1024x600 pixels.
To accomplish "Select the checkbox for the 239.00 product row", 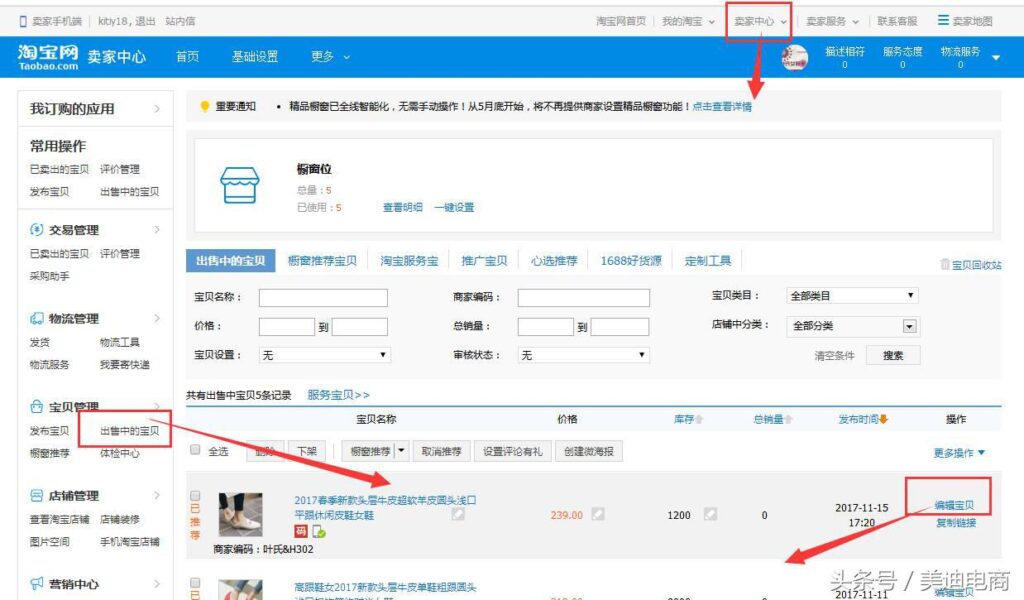I will tap(195, 496).
